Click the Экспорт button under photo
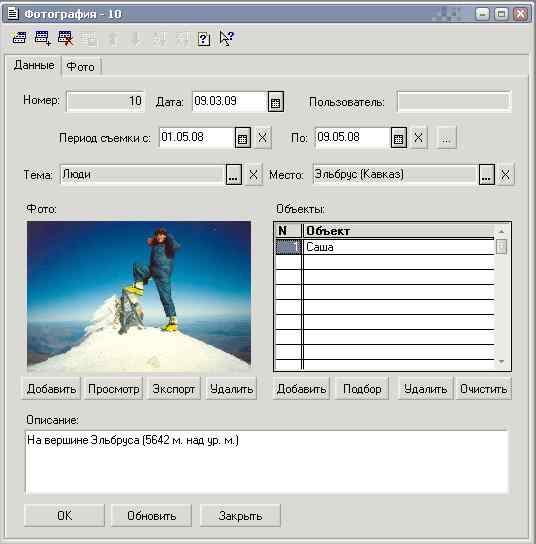536x544 pixels. [x=173, y=389]
